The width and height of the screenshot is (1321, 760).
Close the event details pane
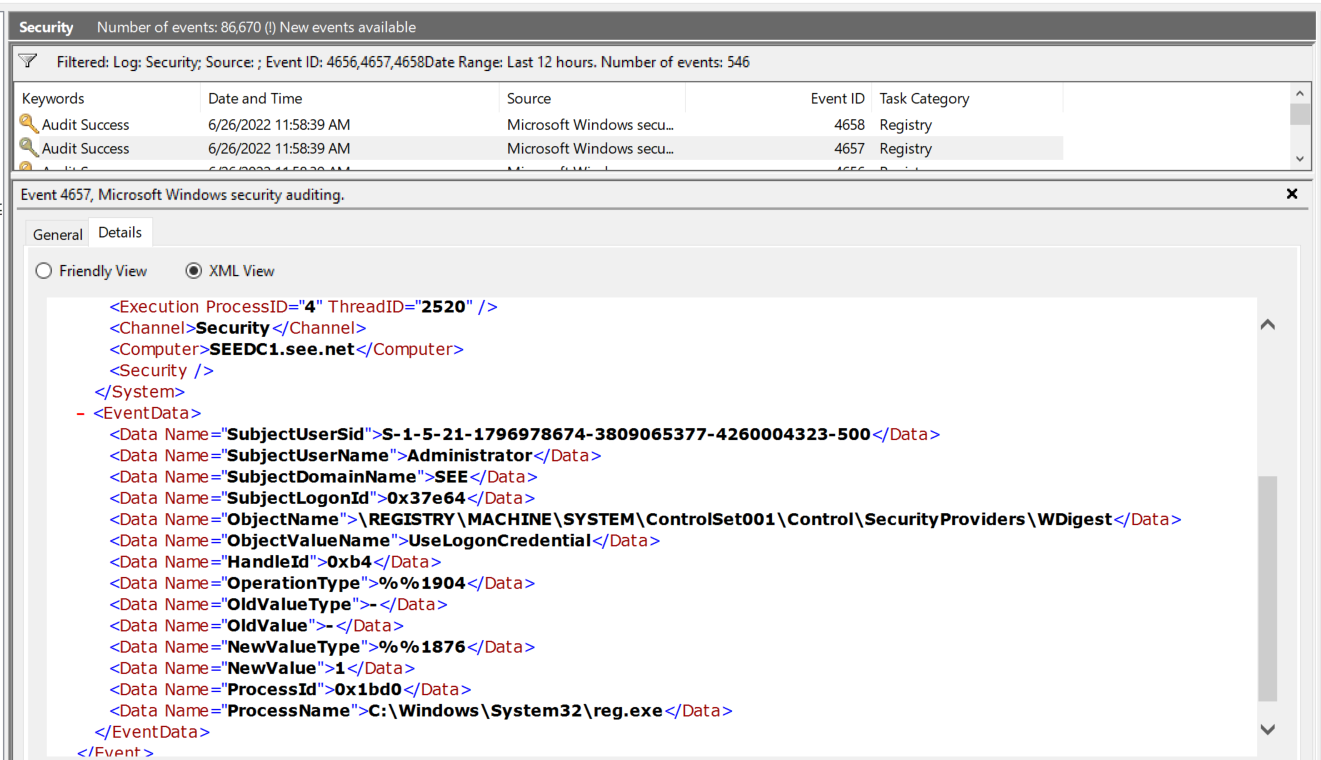1292,194
